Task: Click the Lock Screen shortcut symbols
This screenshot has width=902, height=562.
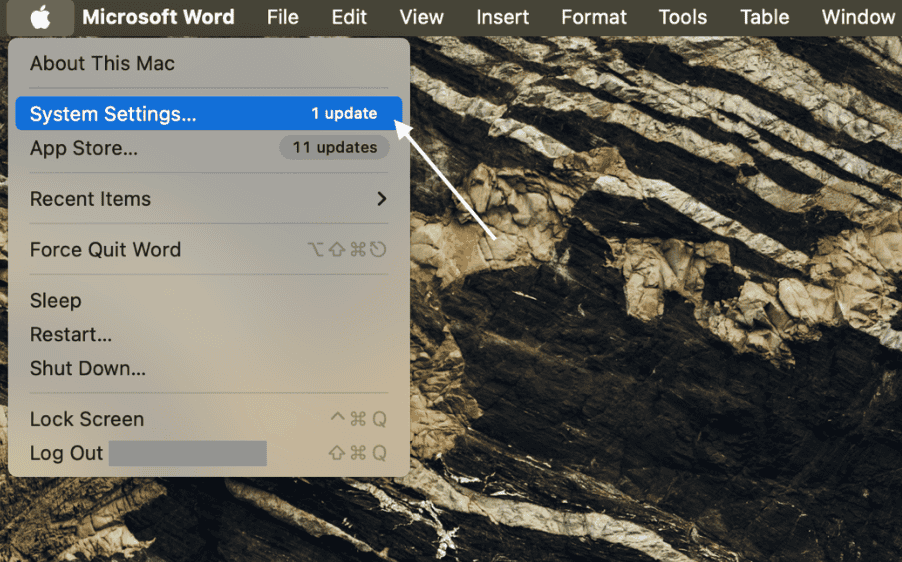Action: tap(358, 419)
